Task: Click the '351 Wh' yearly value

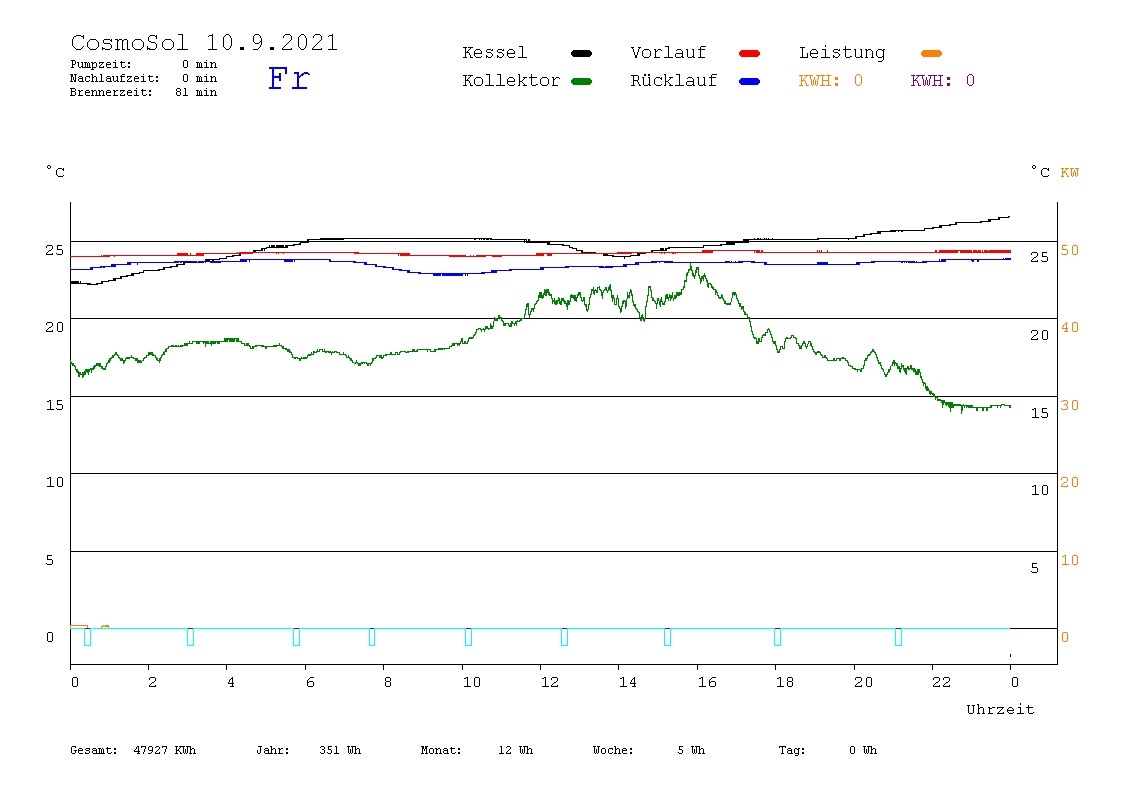Action: (x=340, y=750)
